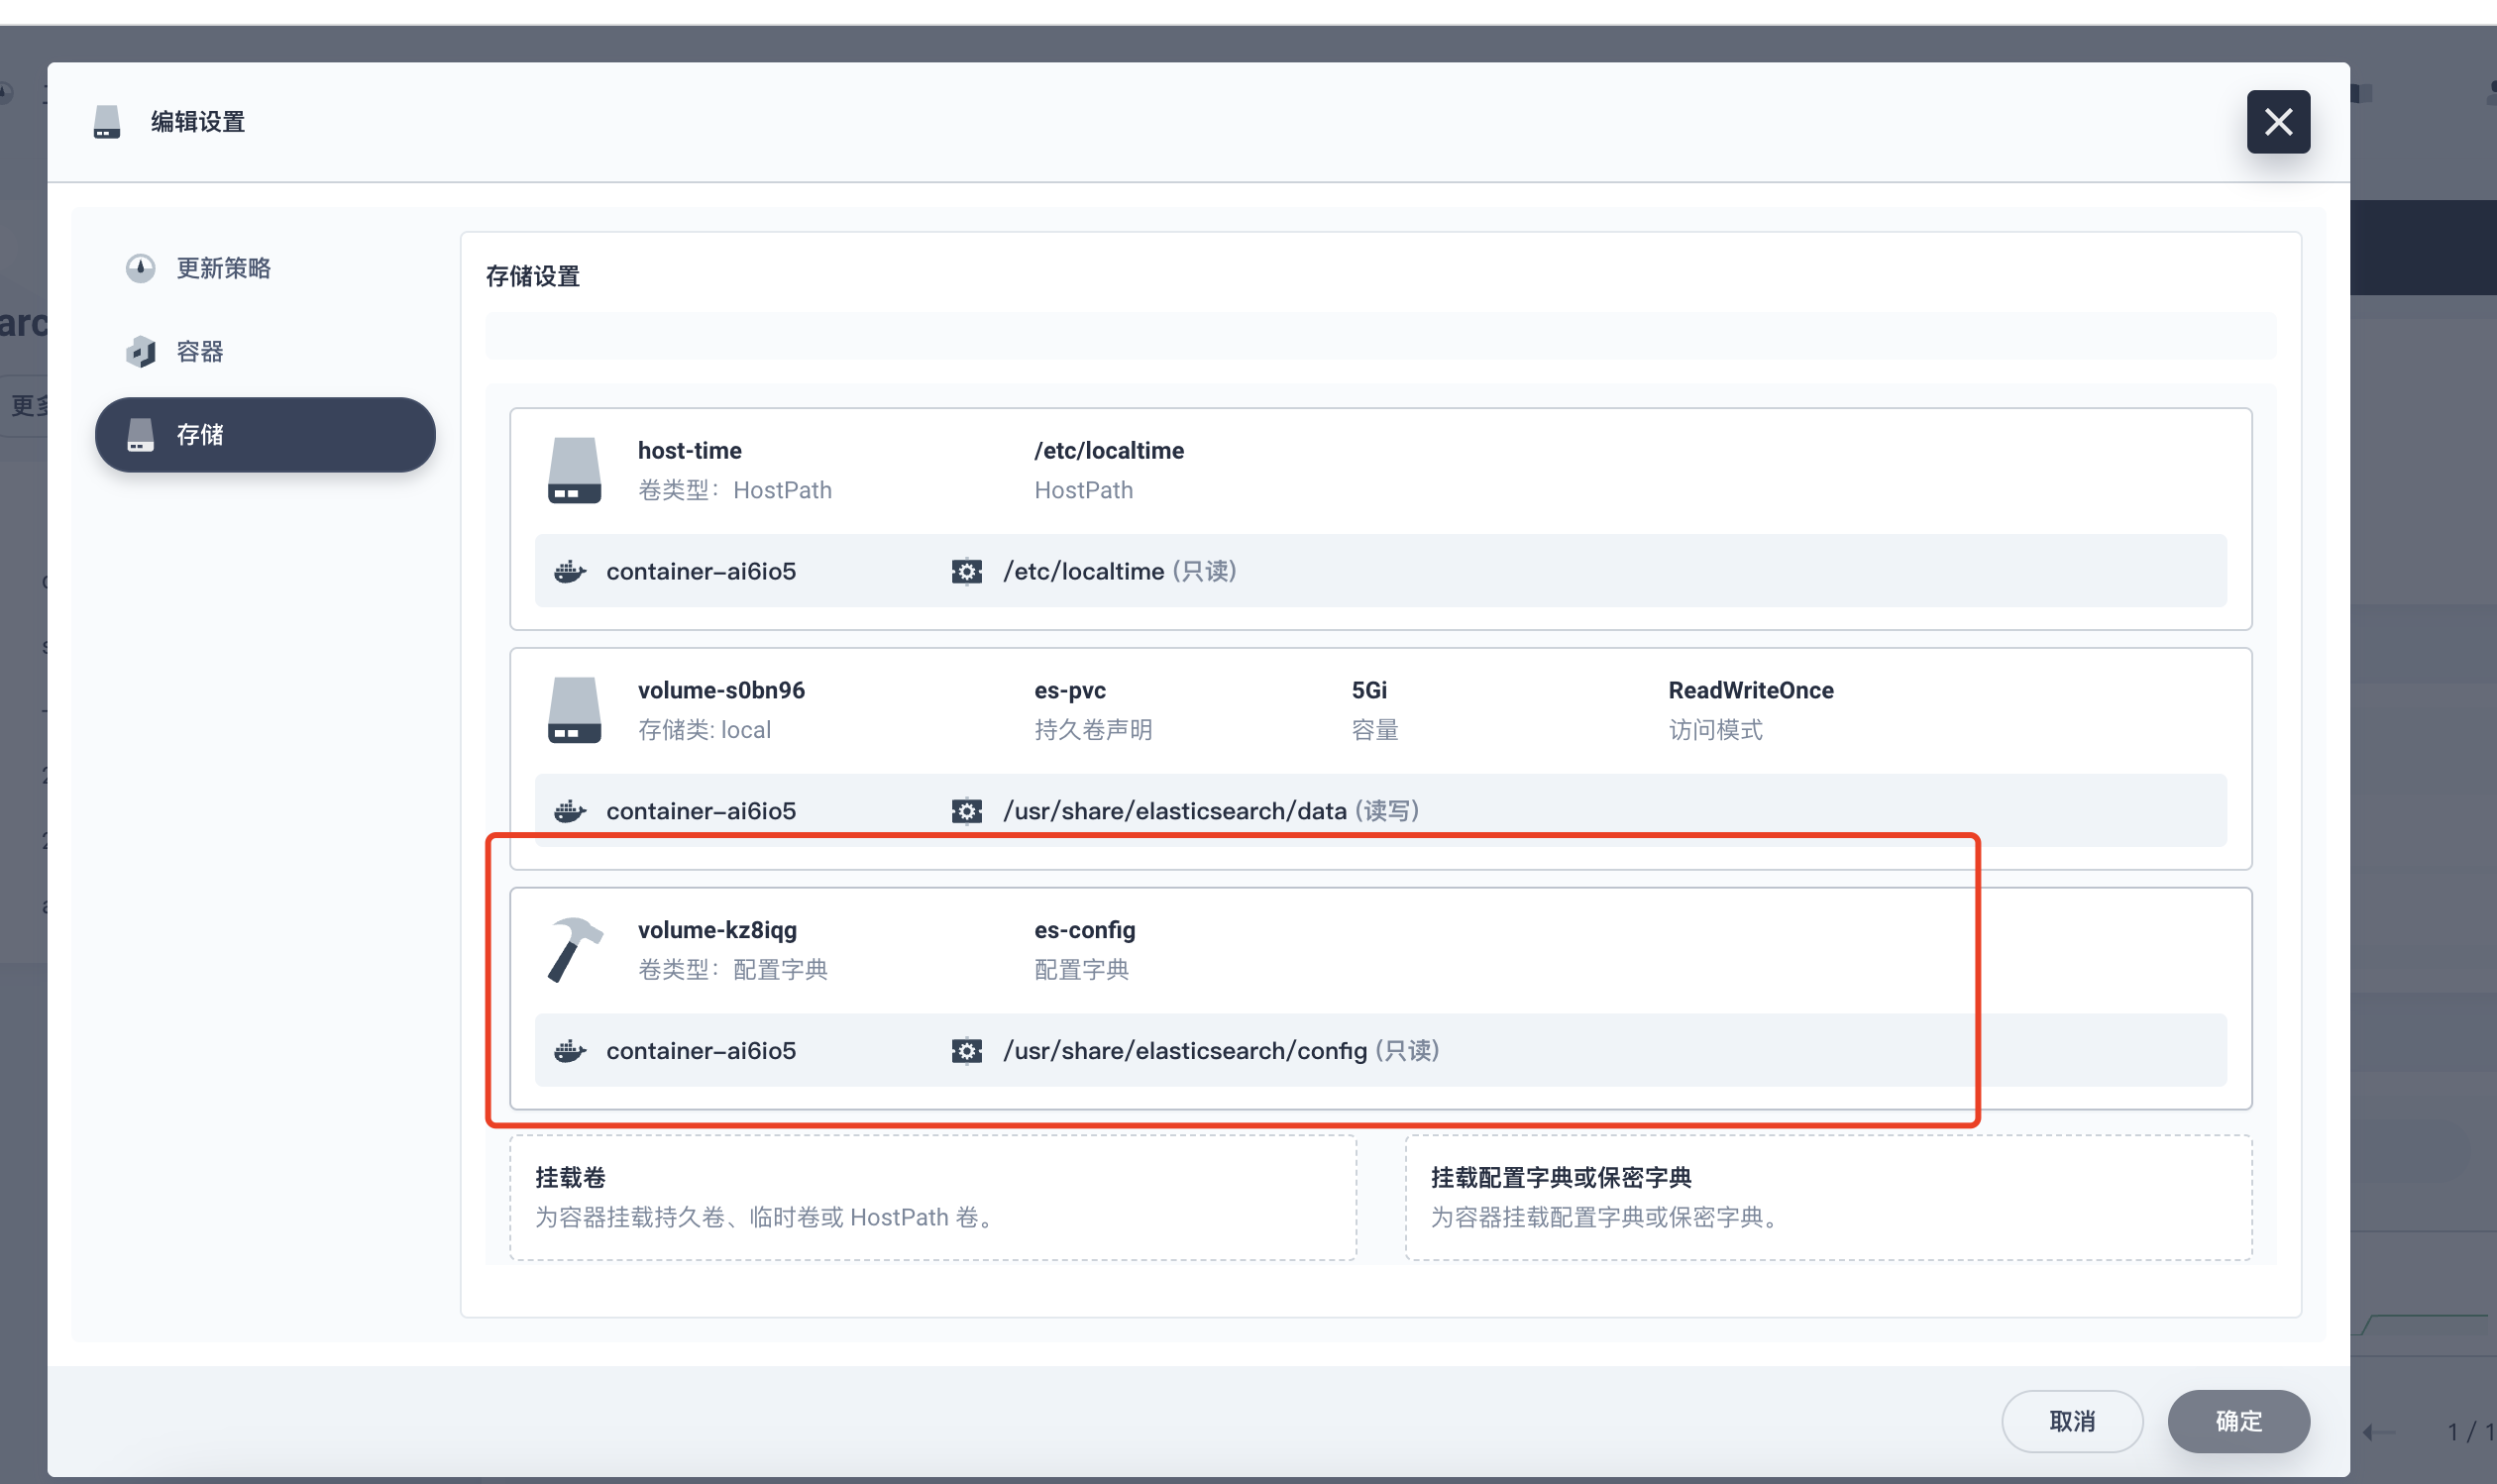Image resolution: width=2497 pixels, height=1484 pixels.
Task: Click the 5Gi capacity value
Action: (1369, 691)
